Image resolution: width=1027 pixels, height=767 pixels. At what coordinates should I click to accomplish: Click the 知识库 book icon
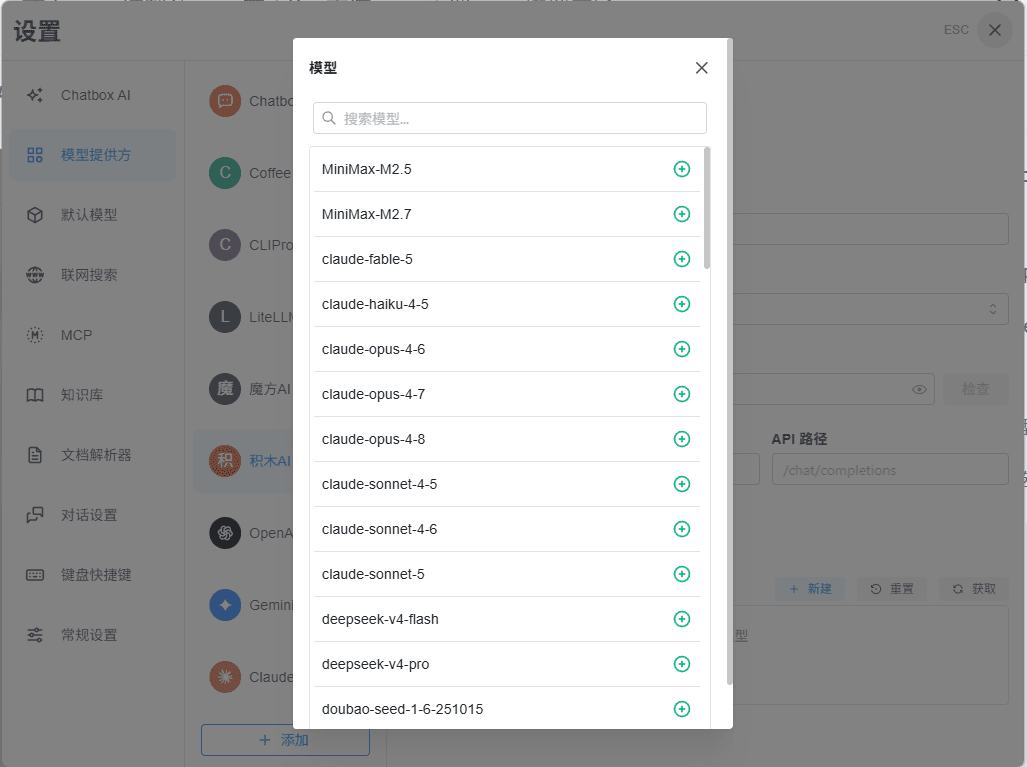(35, 395)
